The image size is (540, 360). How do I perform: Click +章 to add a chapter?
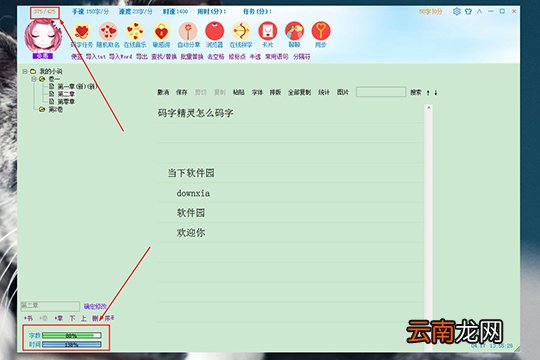pyautogui.click(x=59, y=318)
